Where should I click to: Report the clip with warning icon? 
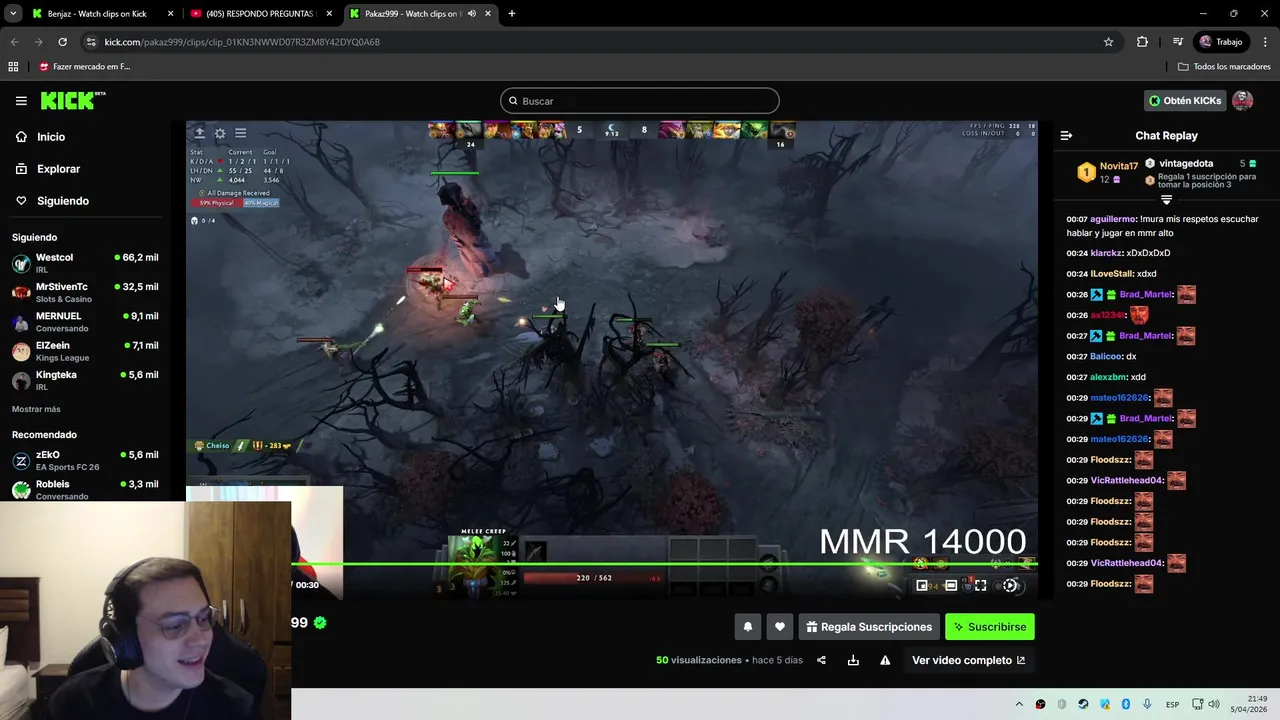(x=885, y=660)
